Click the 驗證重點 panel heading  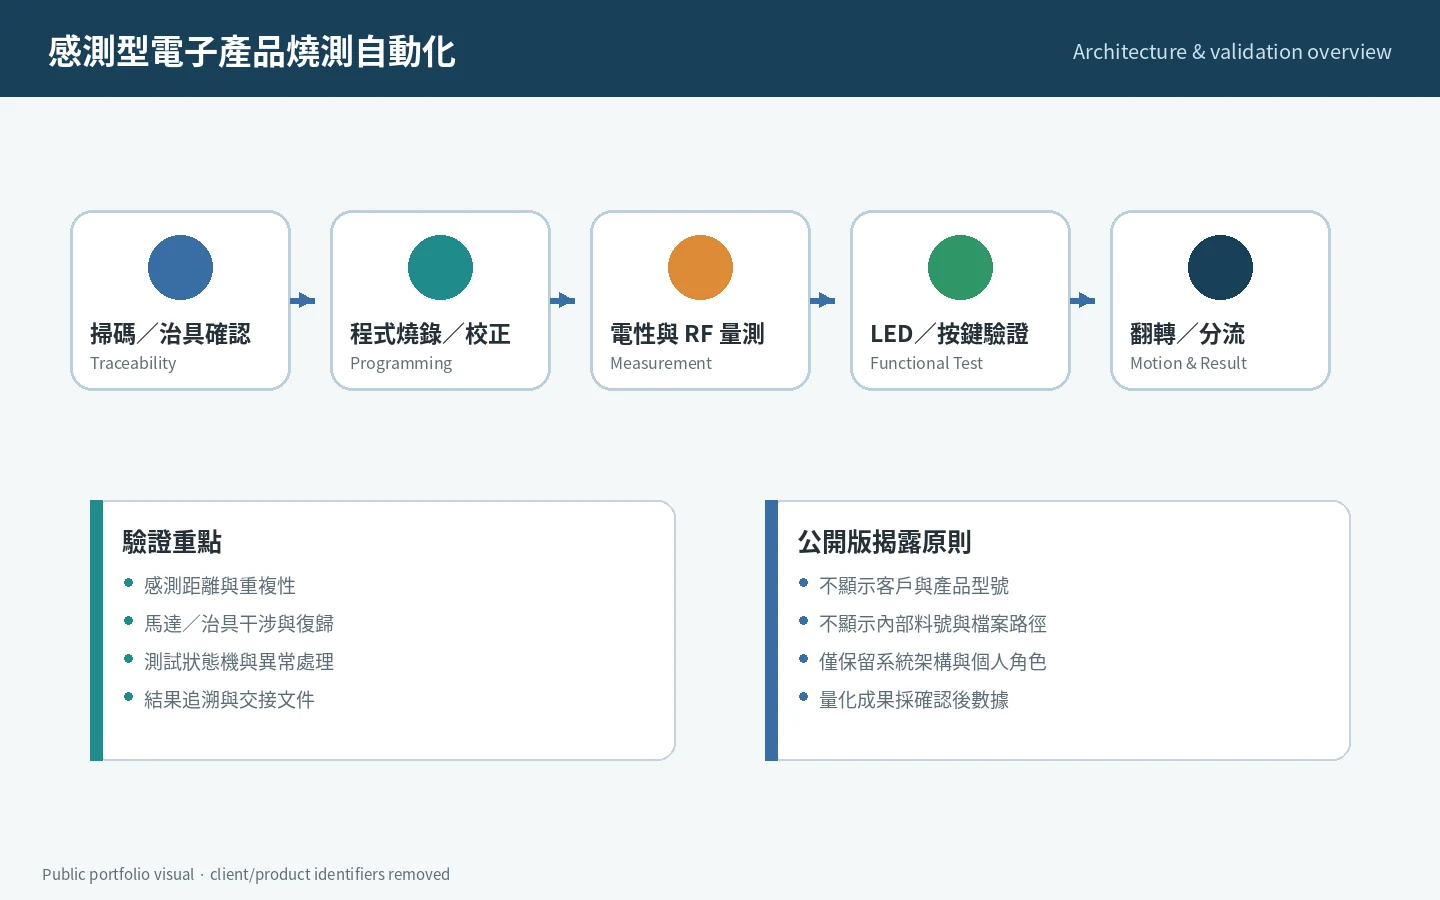[172, 542]
